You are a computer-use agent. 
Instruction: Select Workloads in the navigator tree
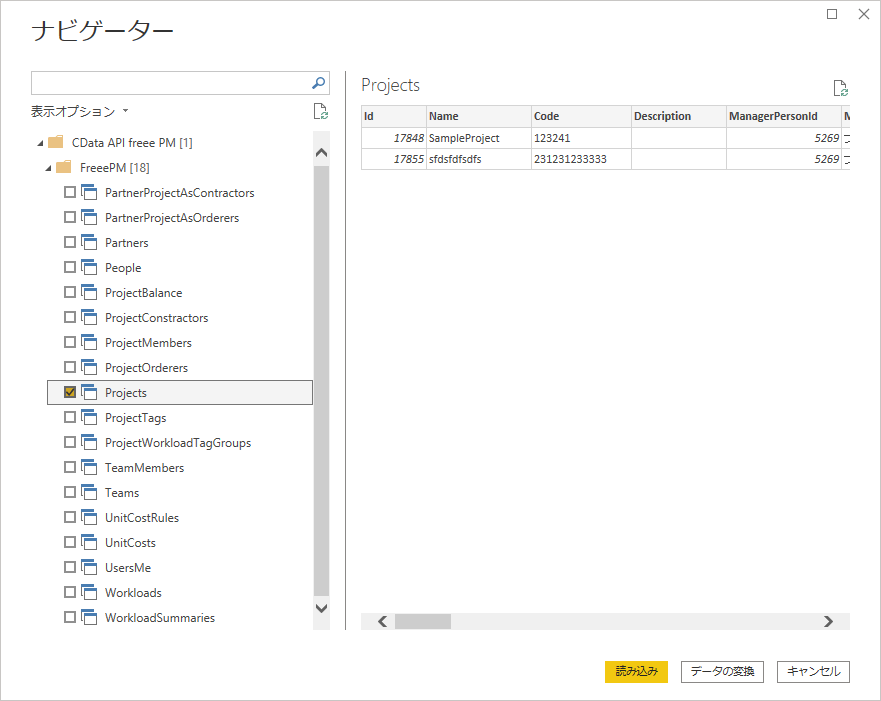[x=133, y=593]
